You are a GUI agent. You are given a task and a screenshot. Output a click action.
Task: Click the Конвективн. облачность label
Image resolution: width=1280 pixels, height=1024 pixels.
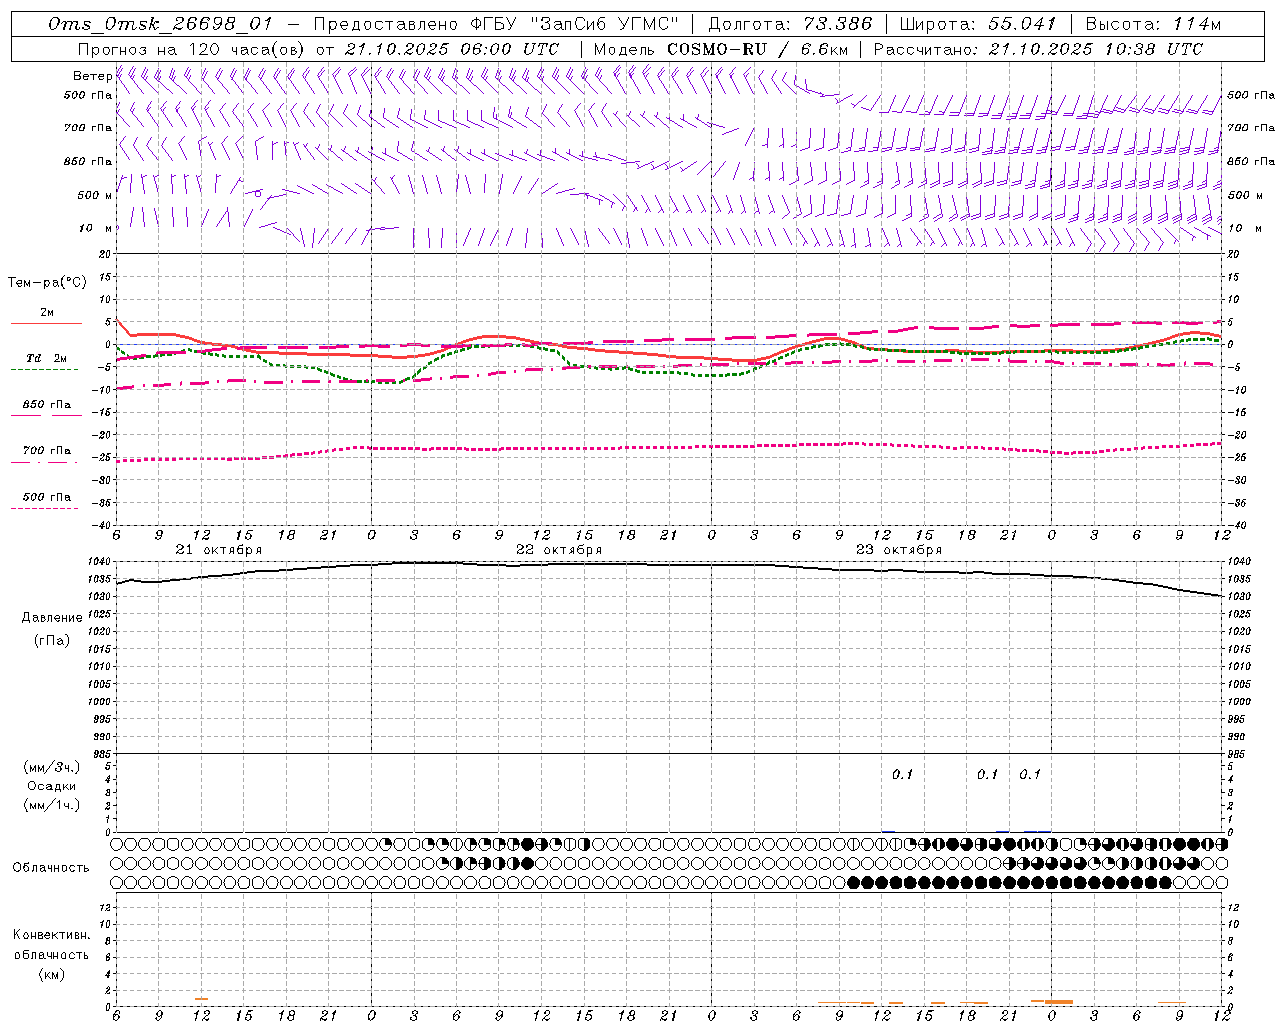[51, 945]
